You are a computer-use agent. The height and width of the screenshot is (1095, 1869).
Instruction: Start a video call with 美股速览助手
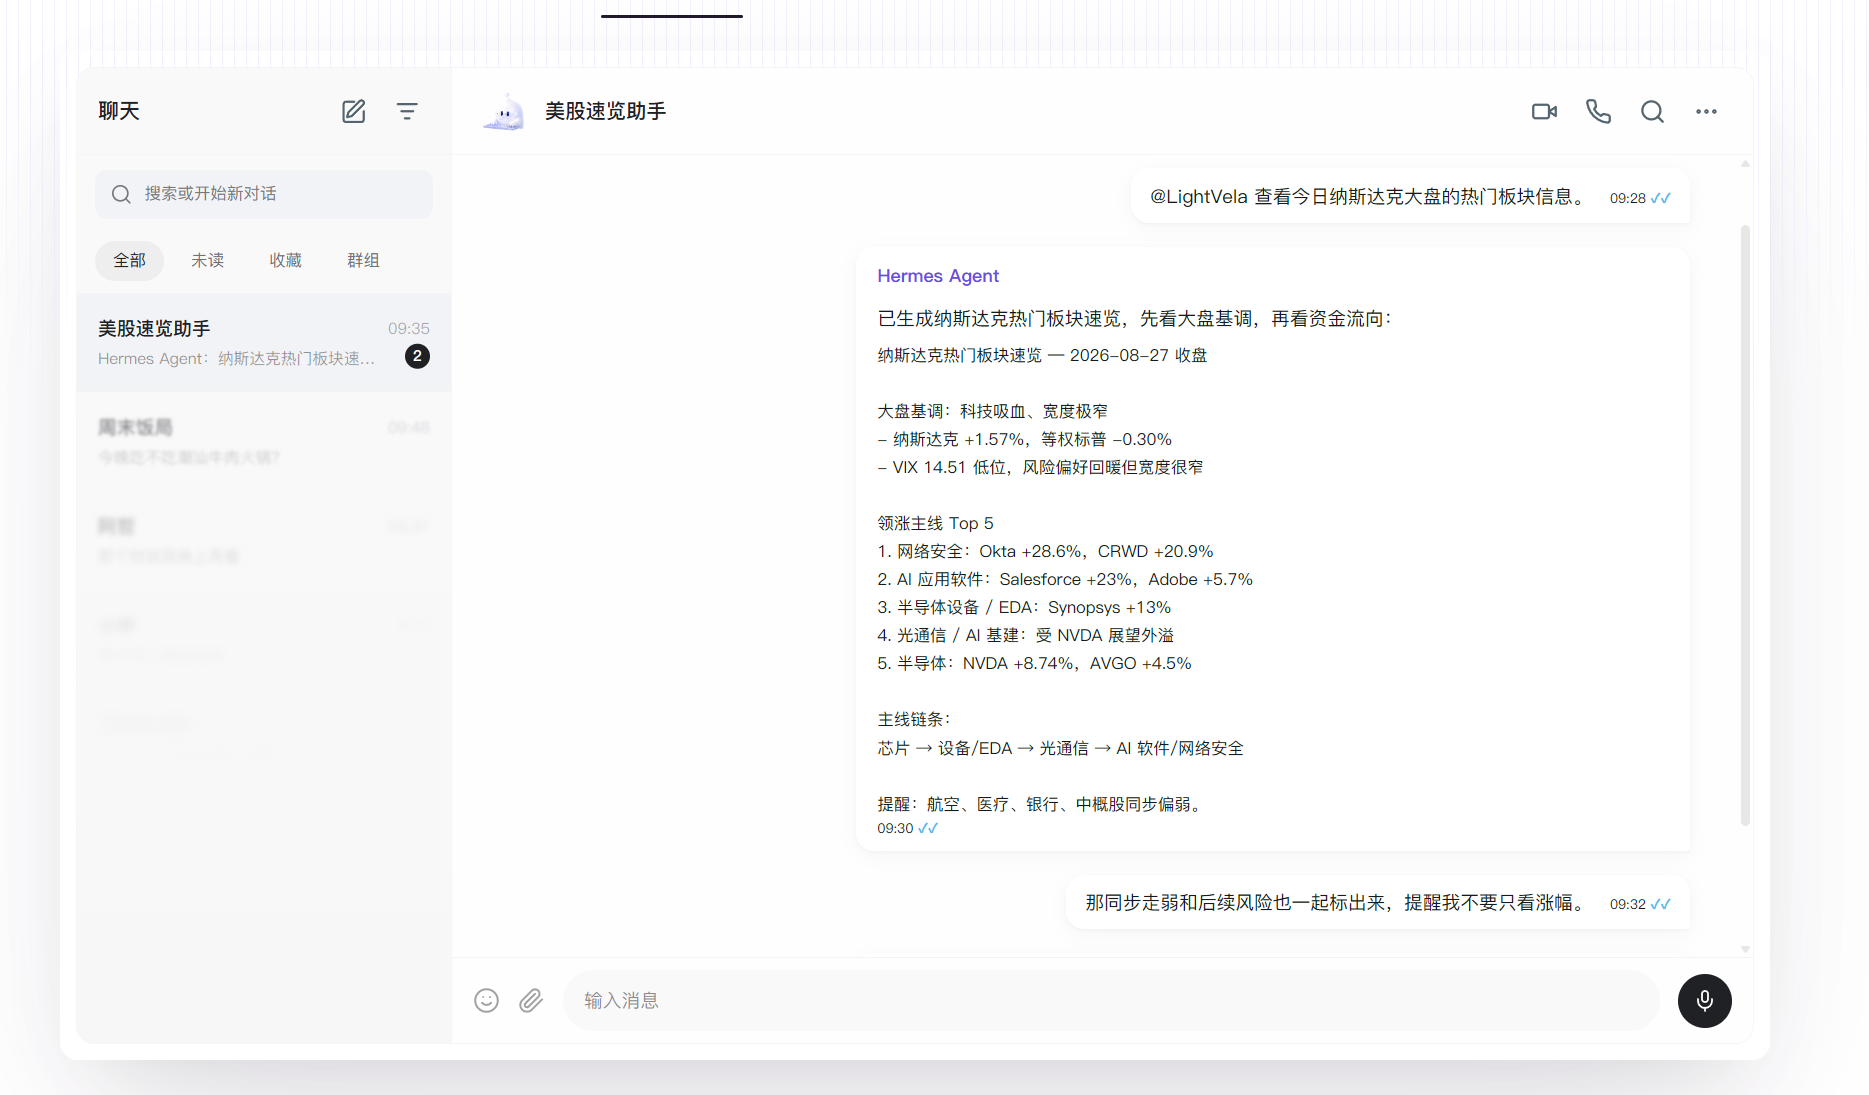[1545, 111]
